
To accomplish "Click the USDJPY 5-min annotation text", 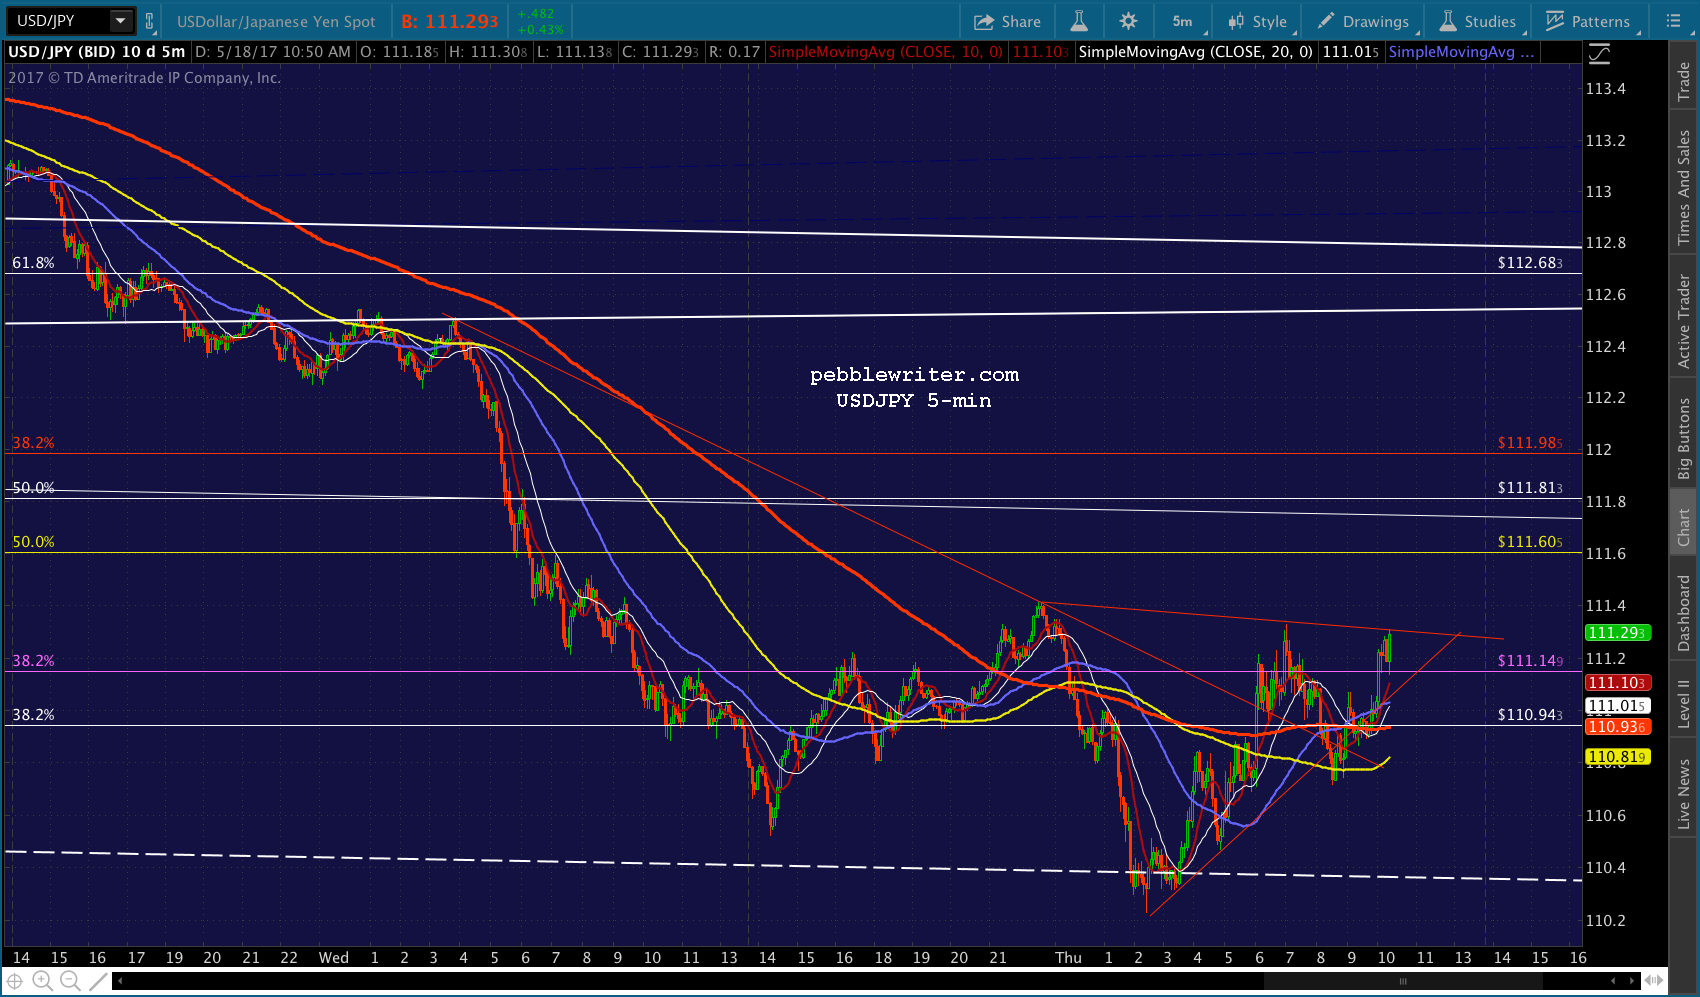I will pos(914,401).
